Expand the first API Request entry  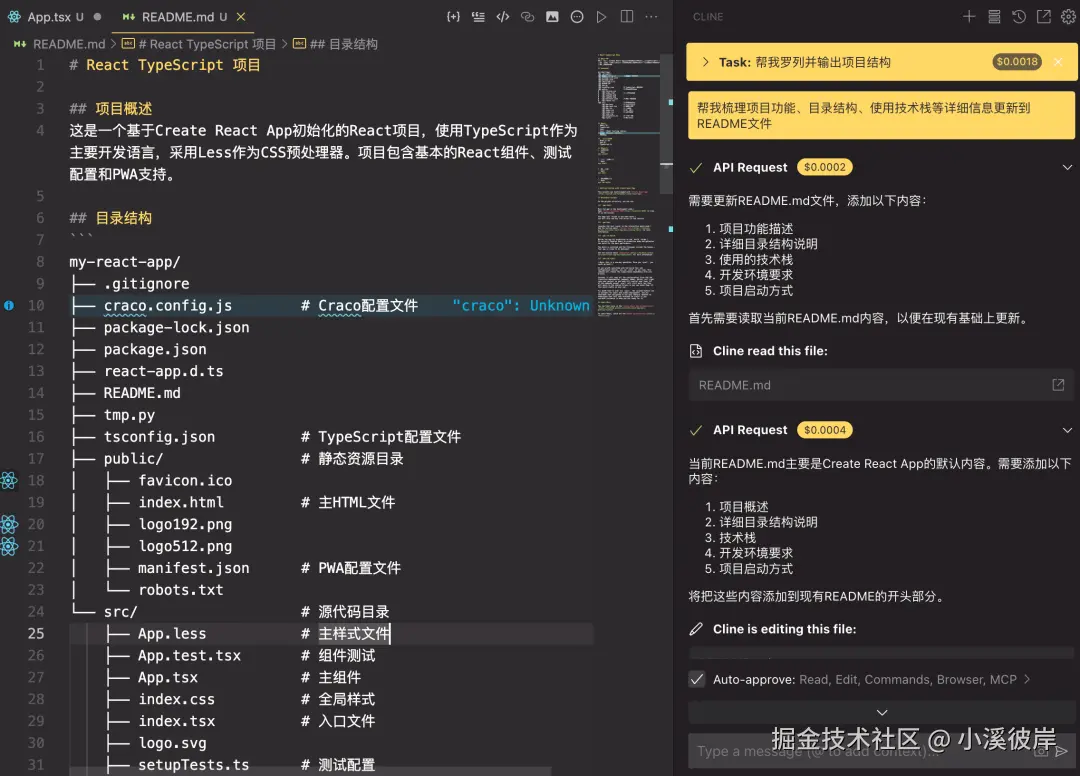1067,167
